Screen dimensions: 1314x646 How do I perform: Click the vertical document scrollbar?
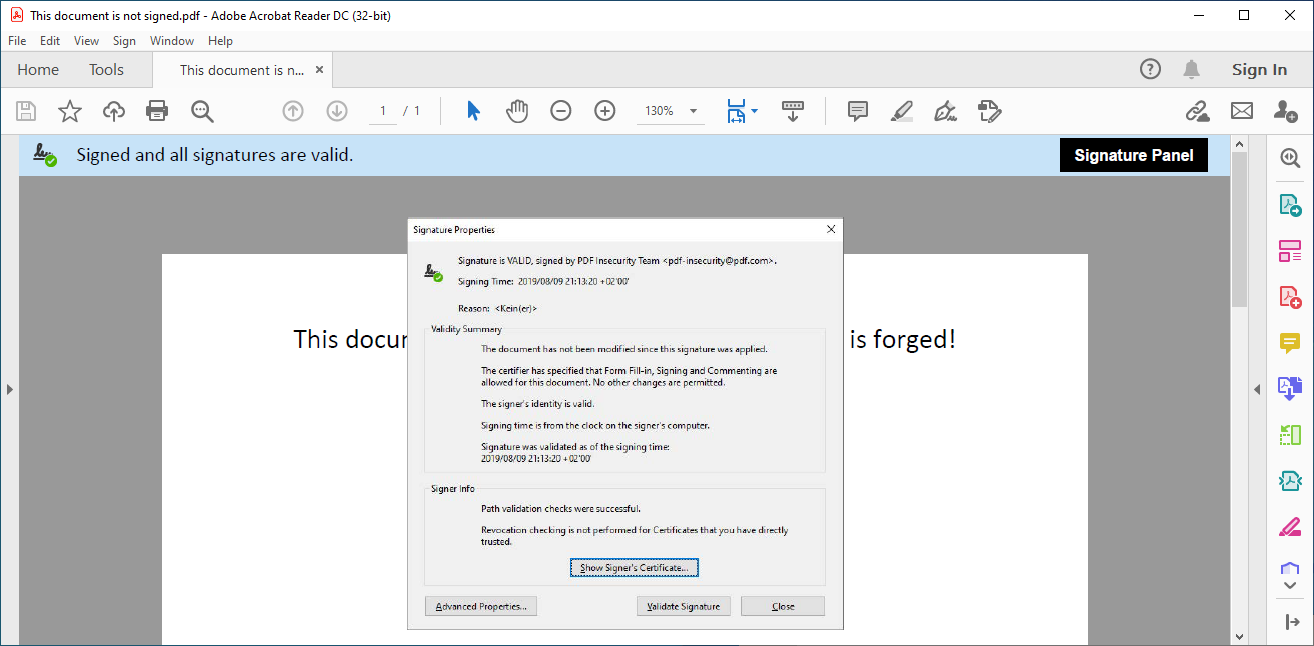tap(1240, 230)
